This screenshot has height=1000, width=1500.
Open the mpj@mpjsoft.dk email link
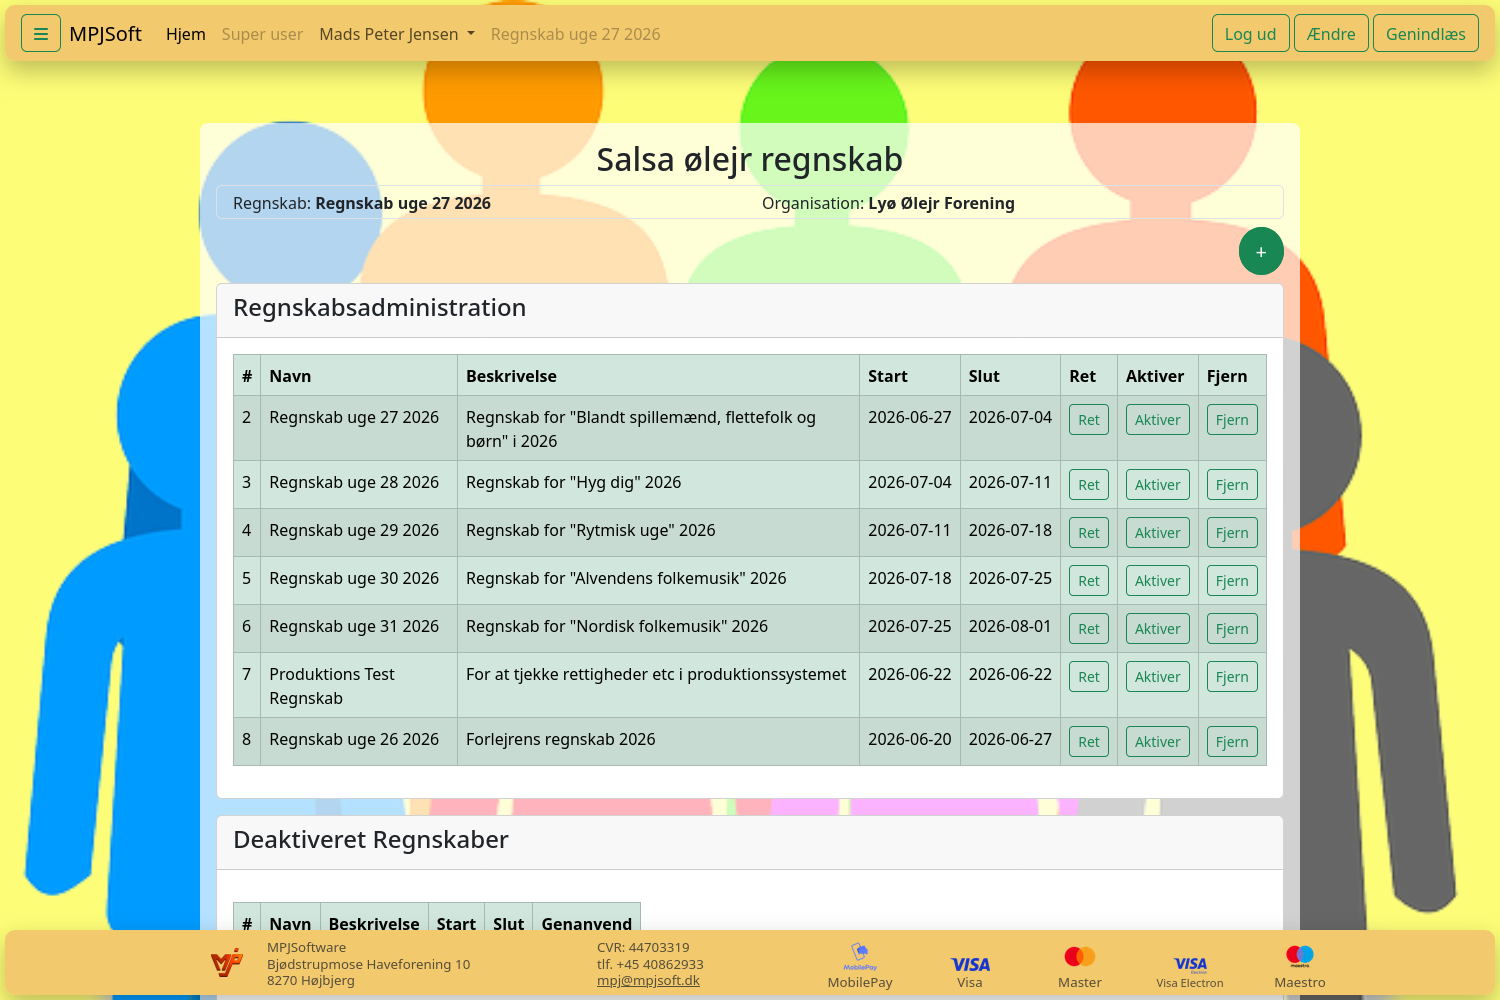[x=648, y=981]
